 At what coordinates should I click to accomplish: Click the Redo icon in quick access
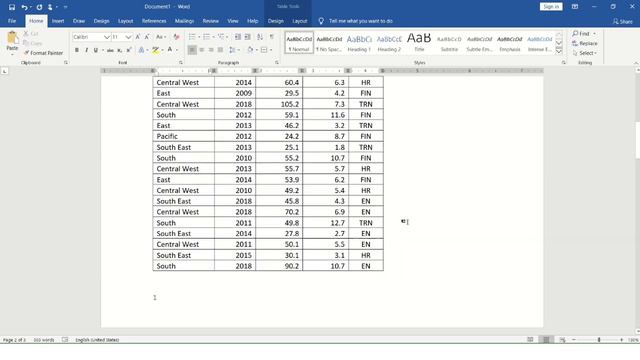[x=39, y=7]
